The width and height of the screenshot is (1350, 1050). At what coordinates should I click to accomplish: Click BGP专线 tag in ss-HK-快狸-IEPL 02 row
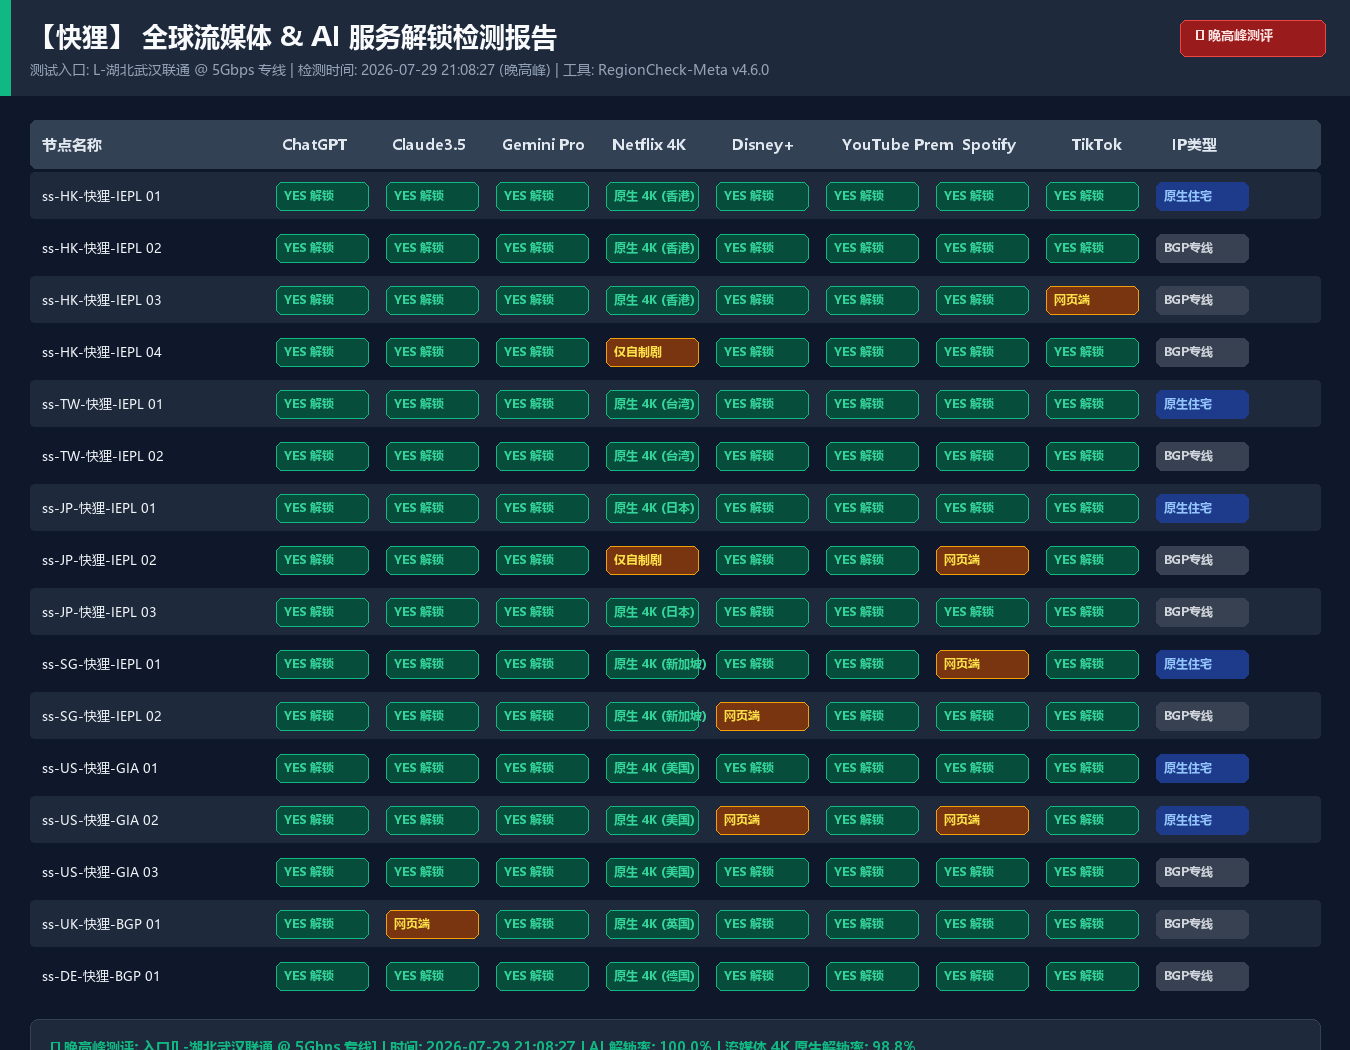pyautogui.click(x=1202, y=248)
